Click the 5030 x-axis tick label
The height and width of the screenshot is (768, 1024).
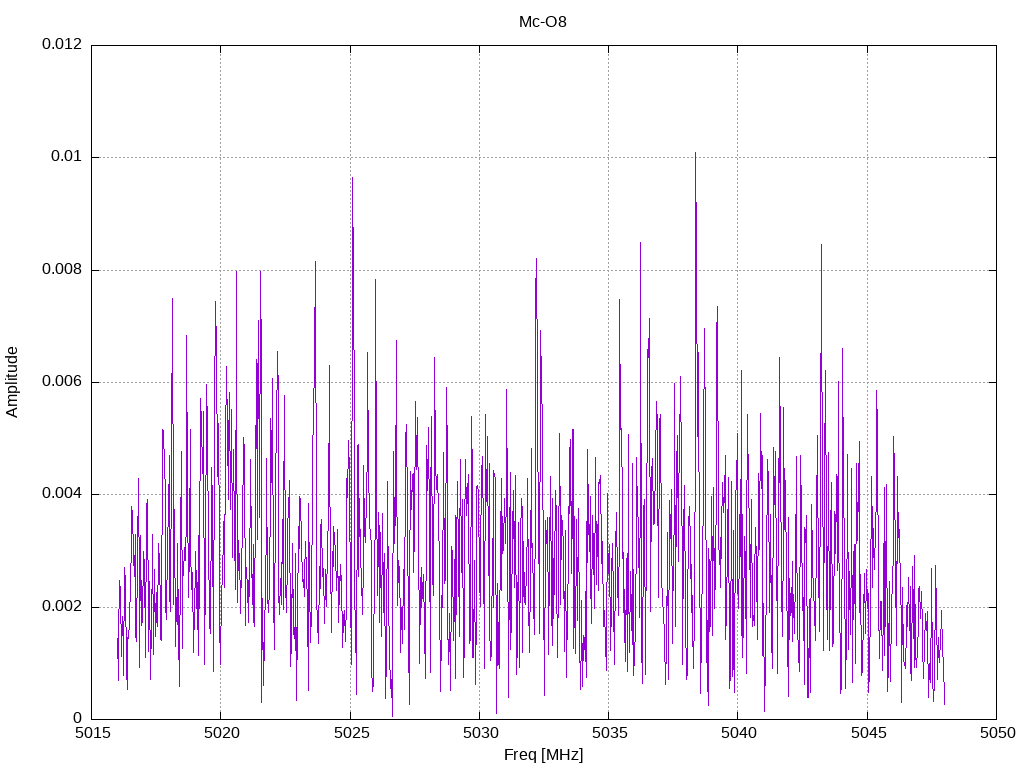tap(480, 733)
